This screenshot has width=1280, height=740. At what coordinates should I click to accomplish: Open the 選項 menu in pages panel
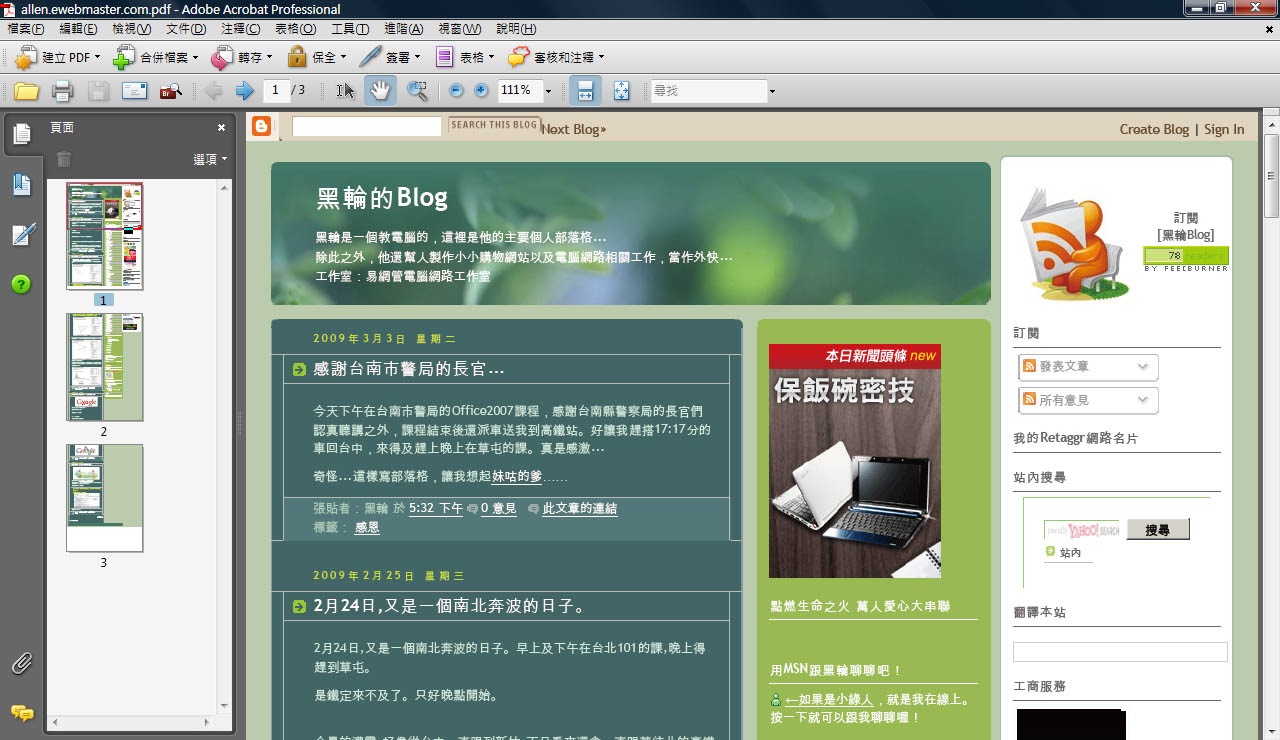210,160
